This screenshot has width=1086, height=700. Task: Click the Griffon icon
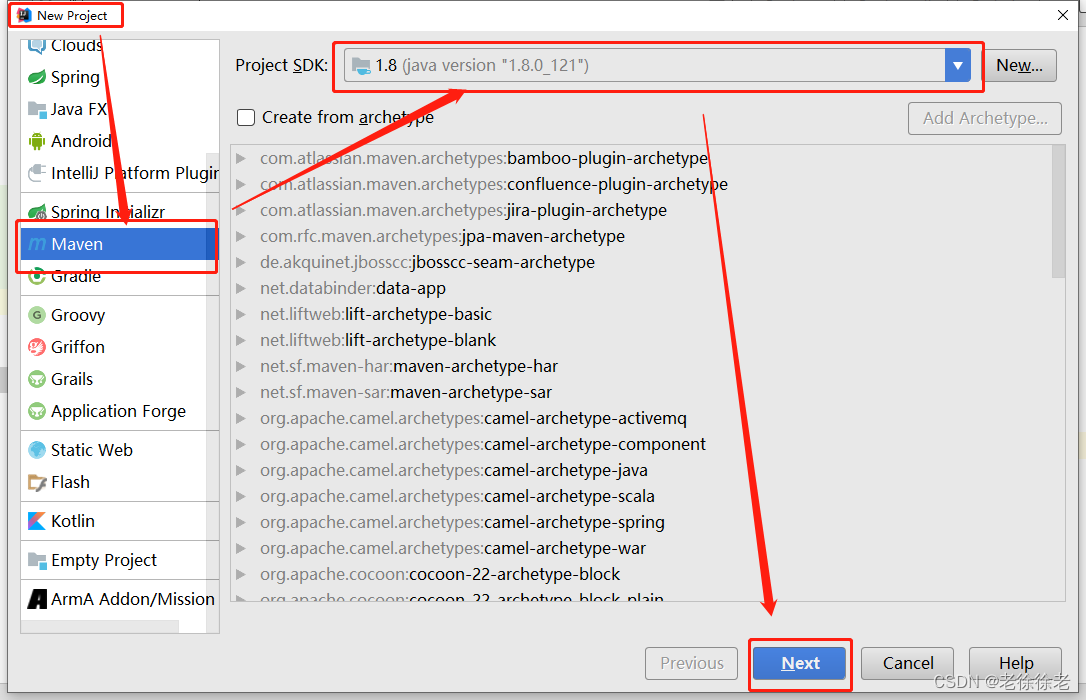[37, 347]
